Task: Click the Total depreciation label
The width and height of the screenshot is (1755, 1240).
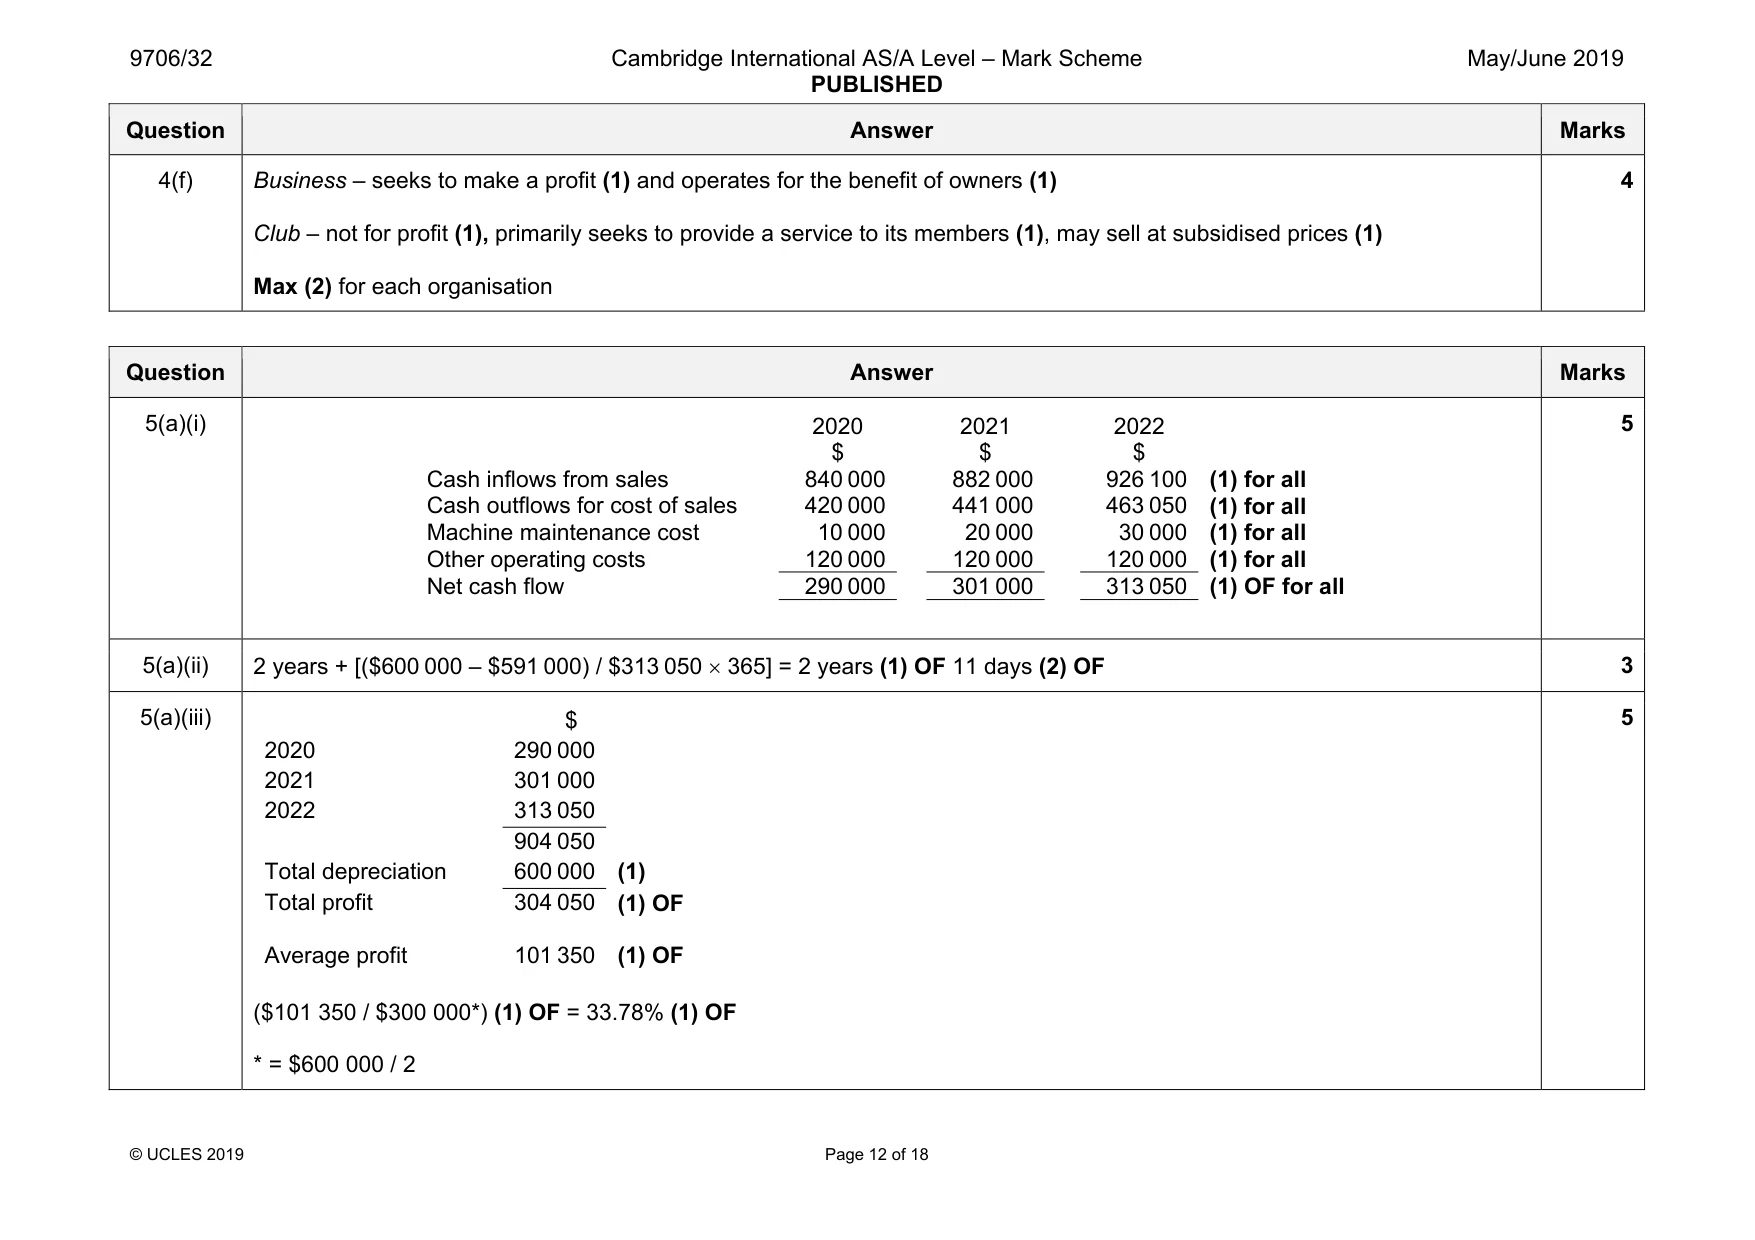Action: tap(355, 871)
